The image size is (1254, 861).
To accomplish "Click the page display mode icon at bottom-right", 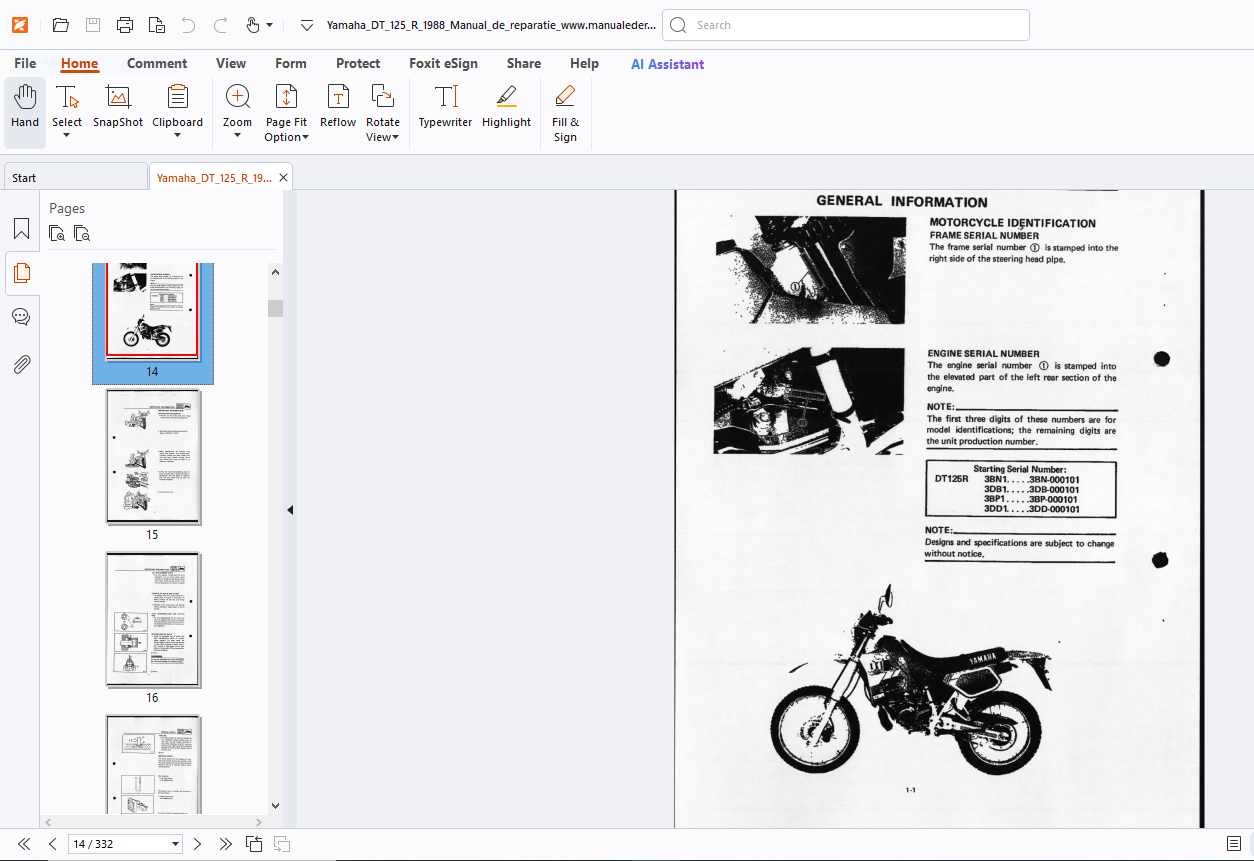I will point(1234,844).
